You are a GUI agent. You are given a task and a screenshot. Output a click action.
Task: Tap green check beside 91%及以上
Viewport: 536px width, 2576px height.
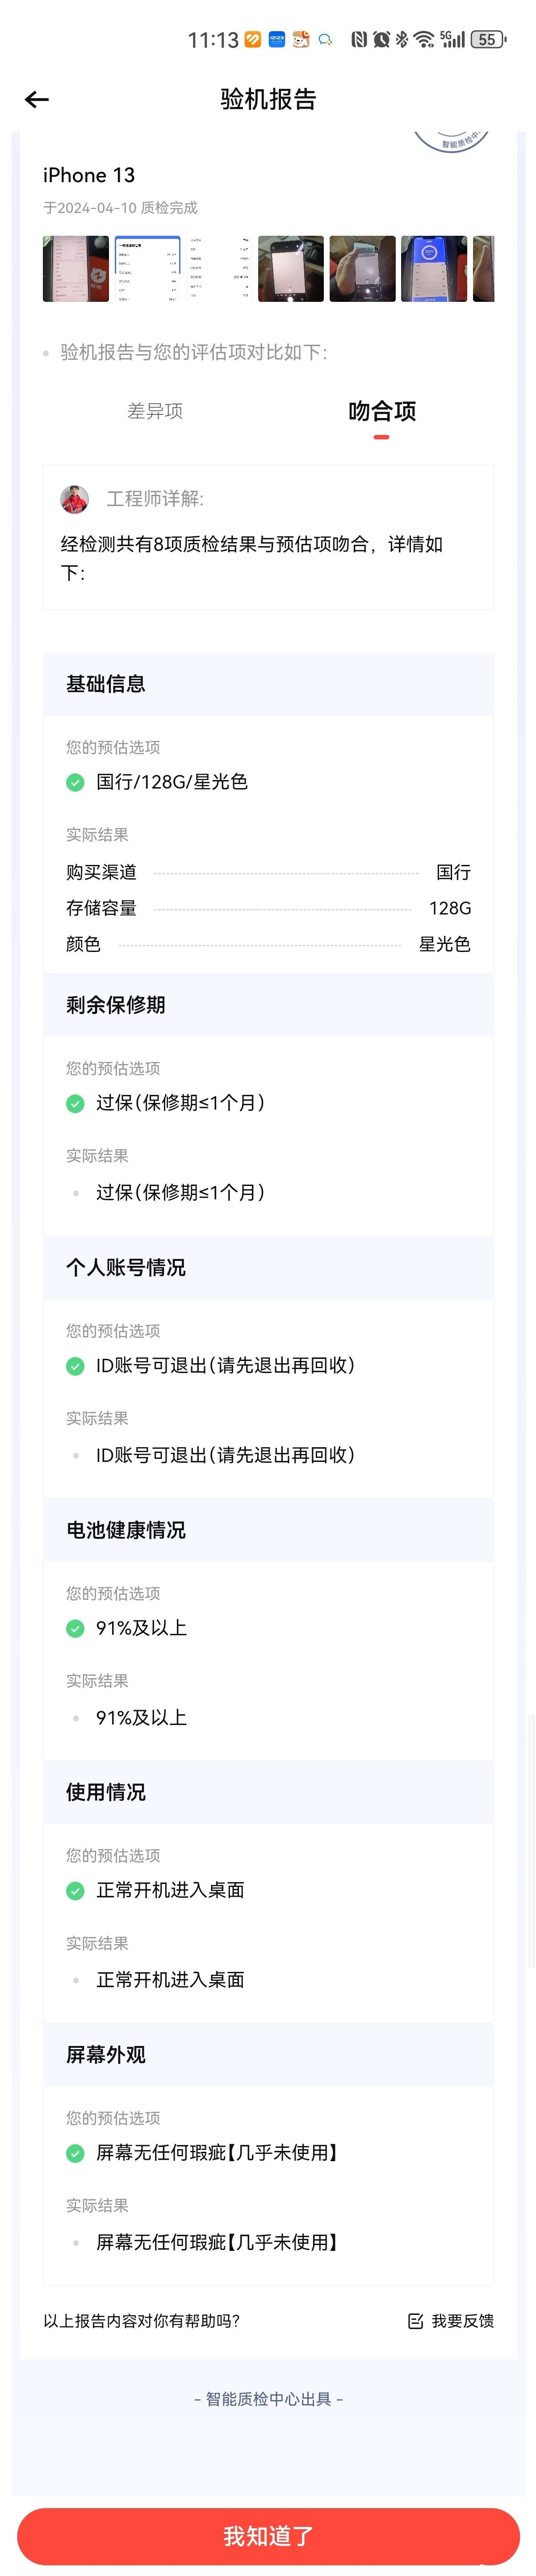75,1628
